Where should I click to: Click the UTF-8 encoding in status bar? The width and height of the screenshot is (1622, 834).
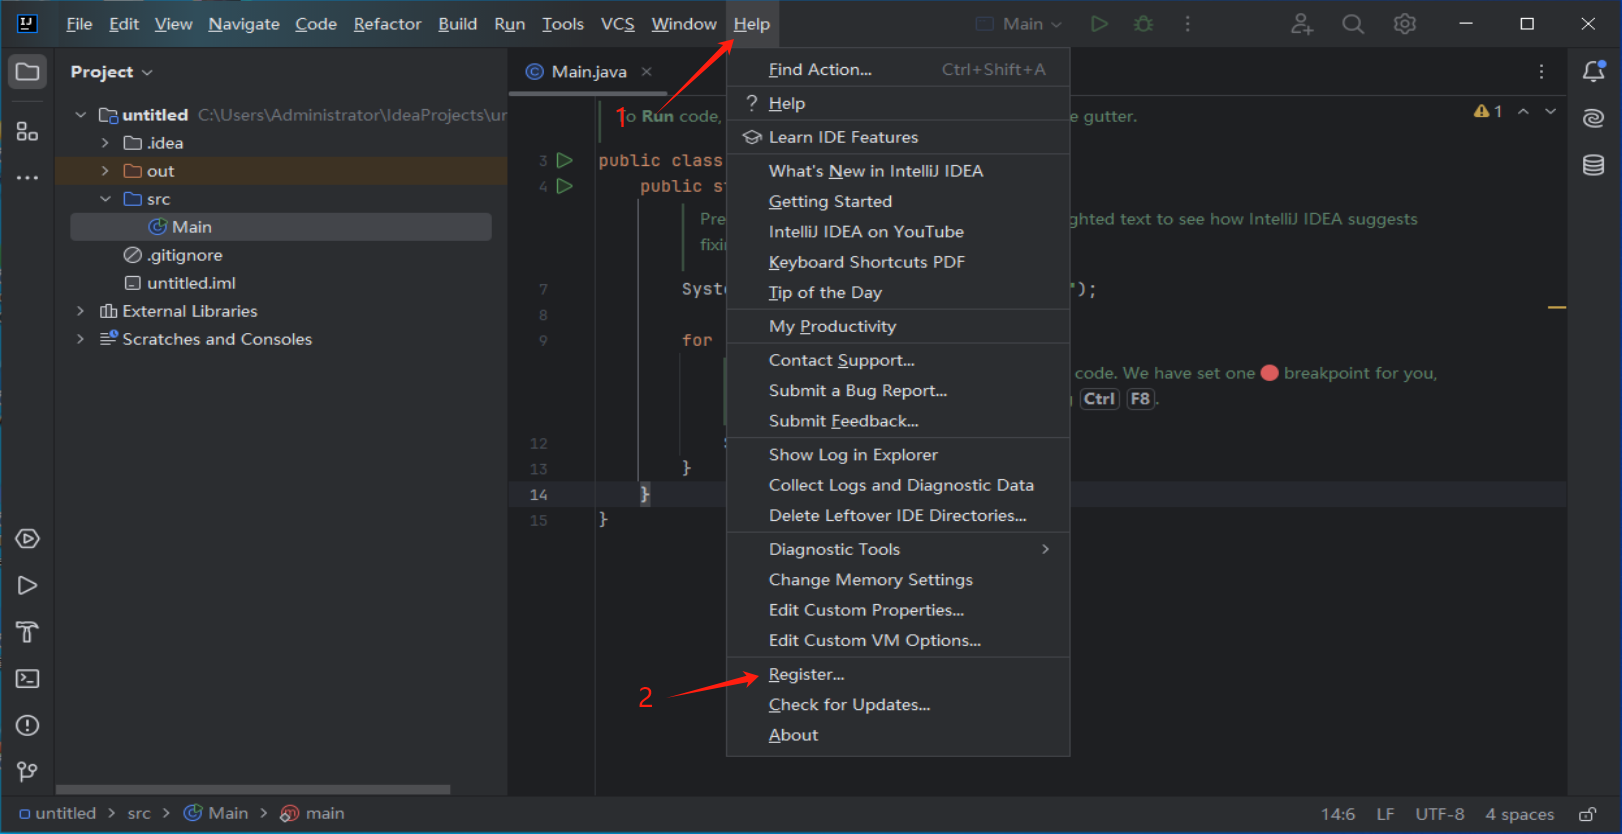point(1440,814)
